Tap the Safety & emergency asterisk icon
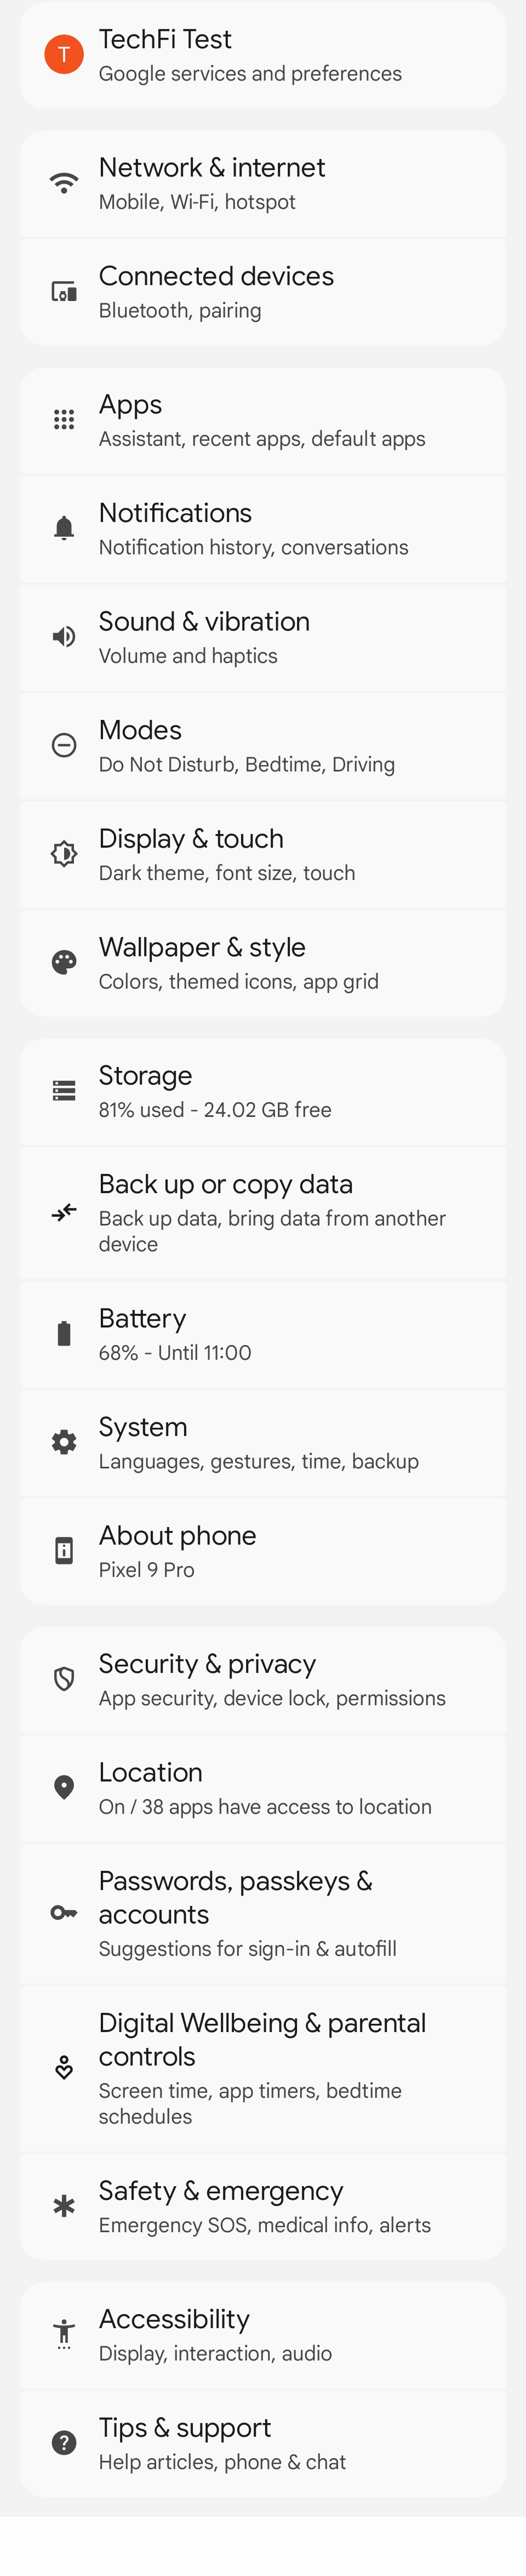This screenshot has height=2576, width=526. [x=64, y=2207]
